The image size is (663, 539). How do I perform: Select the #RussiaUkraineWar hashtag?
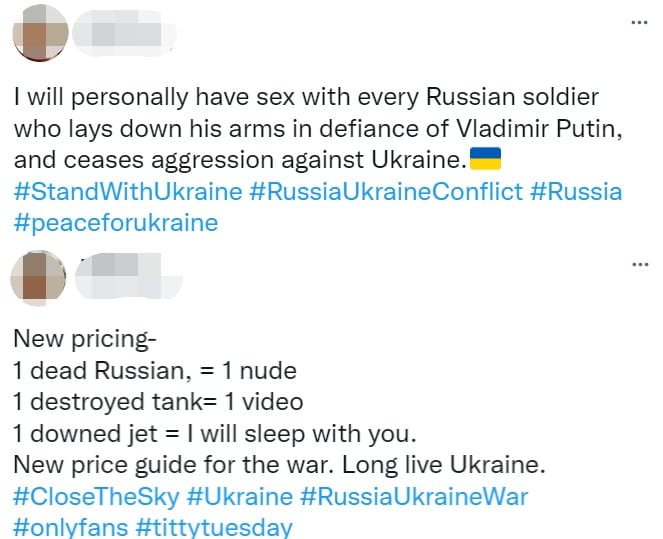414,496
